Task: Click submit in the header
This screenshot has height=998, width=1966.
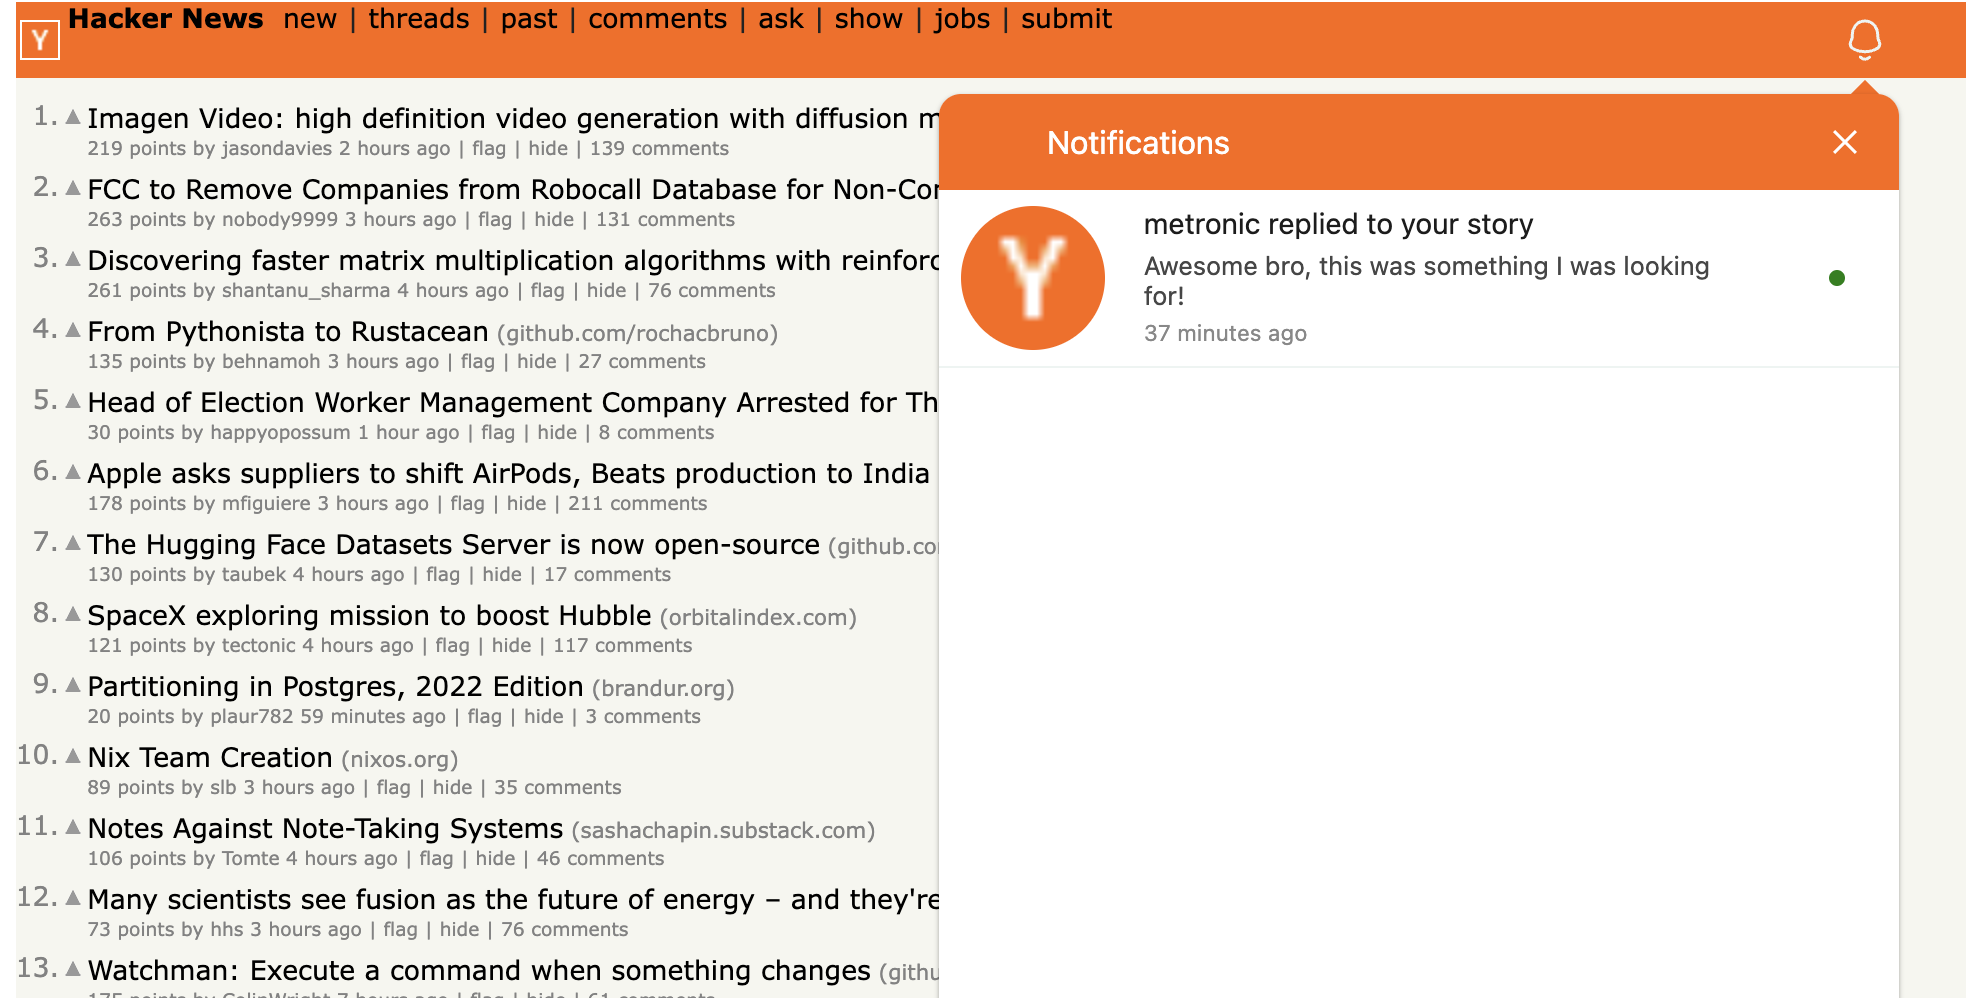Action: 1066,19
